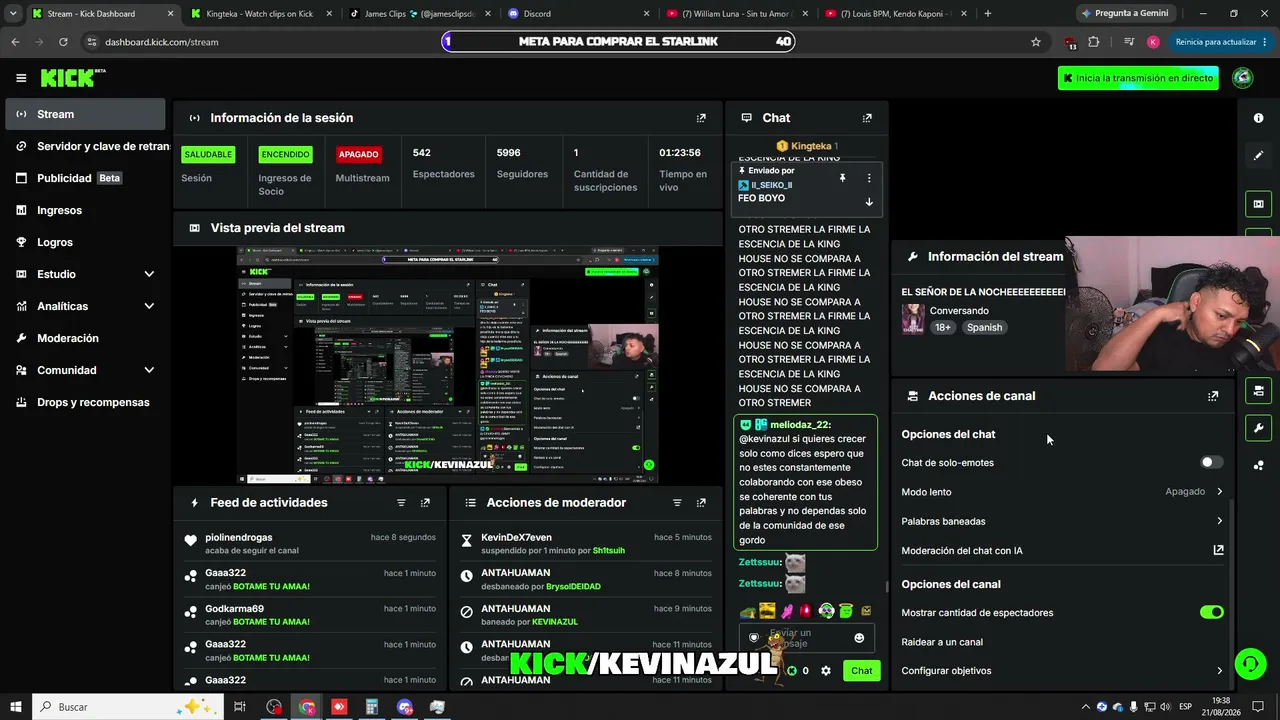Open Windows Start menu
This screenshot has height=720, width=1280.
tap(16, 707)
